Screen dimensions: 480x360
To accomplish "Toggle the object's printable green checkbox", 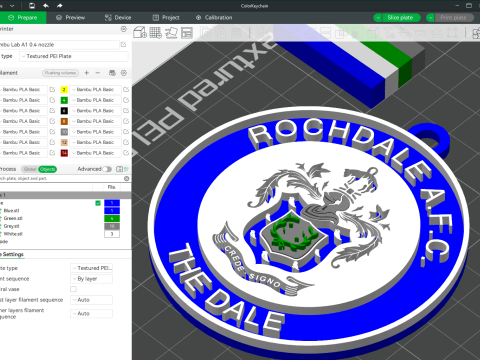I will (98, 203).
